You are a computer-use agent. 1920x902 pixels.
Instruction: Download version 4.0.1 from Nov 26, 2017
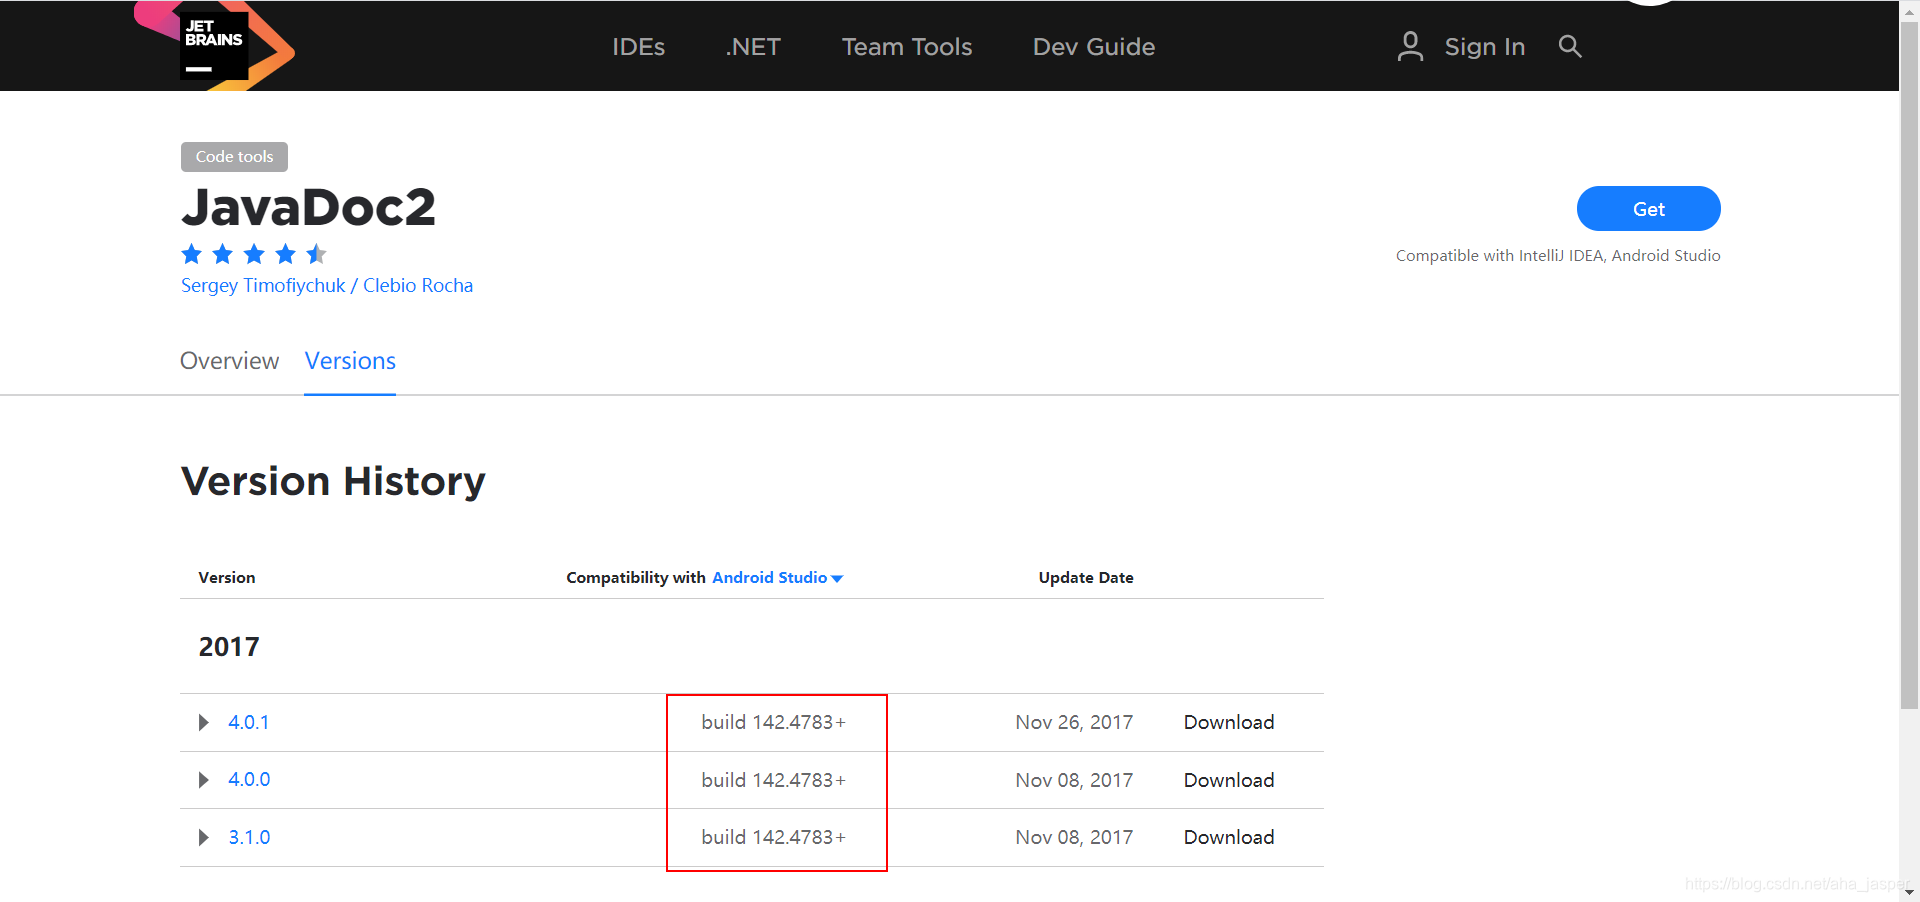[x=1229, y=723]
